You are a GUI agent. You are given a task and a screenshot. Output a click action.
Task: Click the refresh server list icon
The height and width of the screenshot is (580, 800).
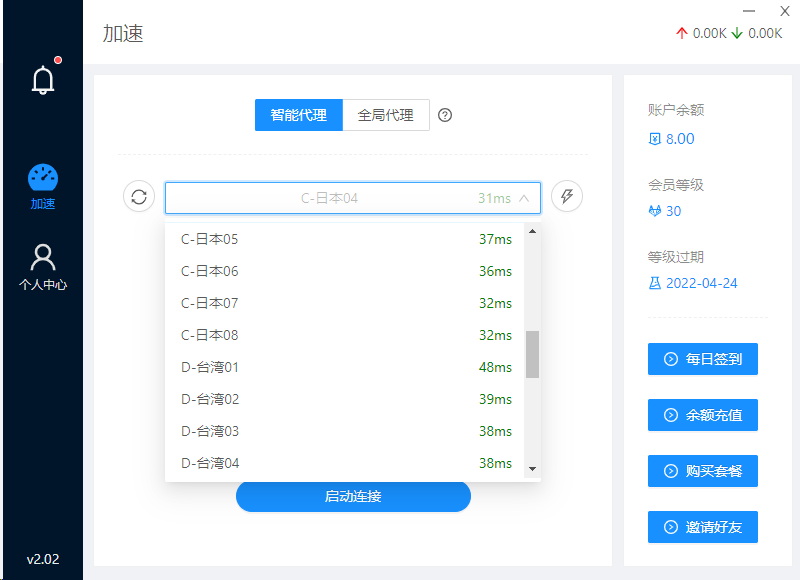(139, 197)
